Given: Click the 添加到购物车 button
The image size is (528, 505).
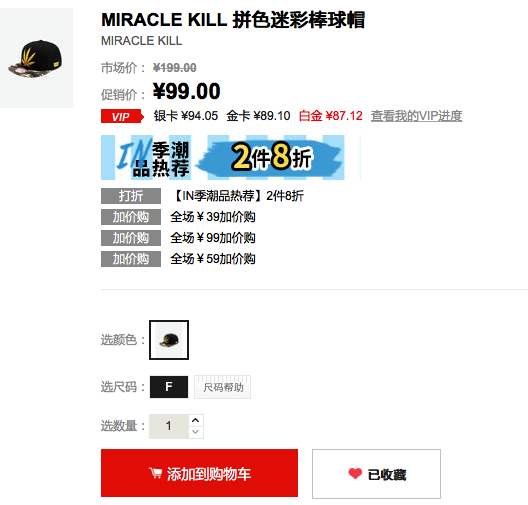Looking at the screenshot, I should coord(199,473).
